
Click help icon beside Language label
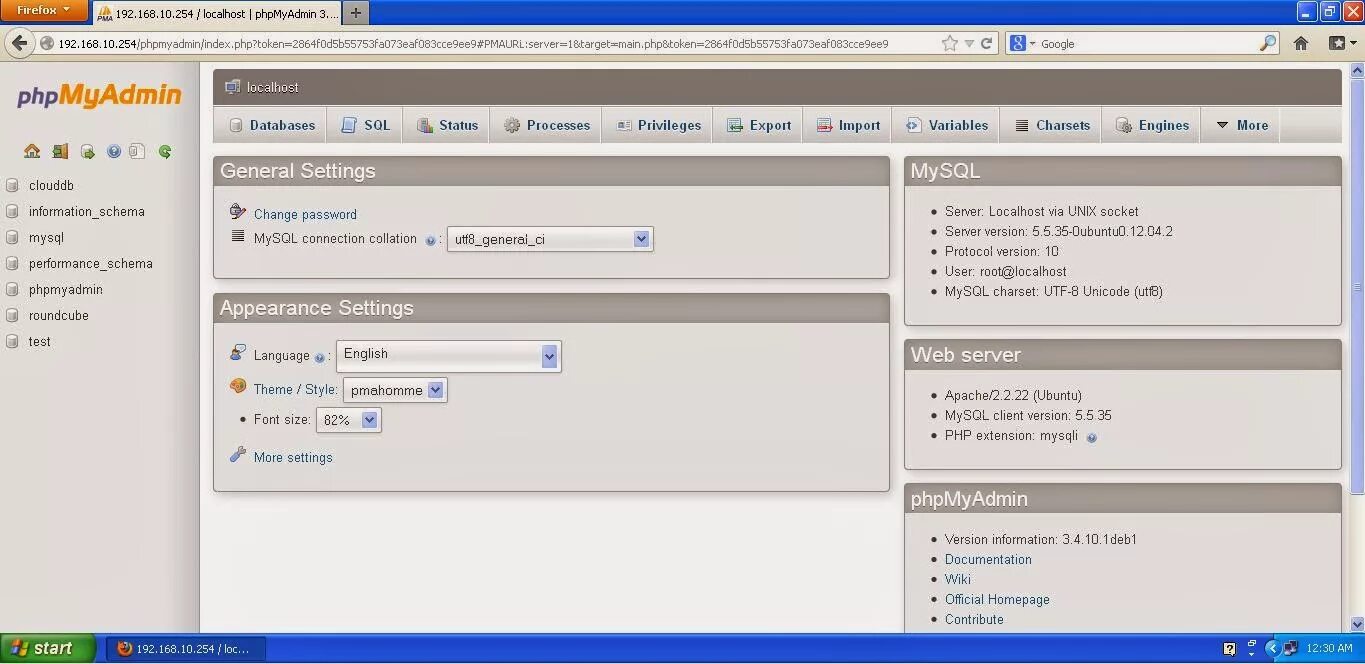pyautogui.click(x=320, y=357)
